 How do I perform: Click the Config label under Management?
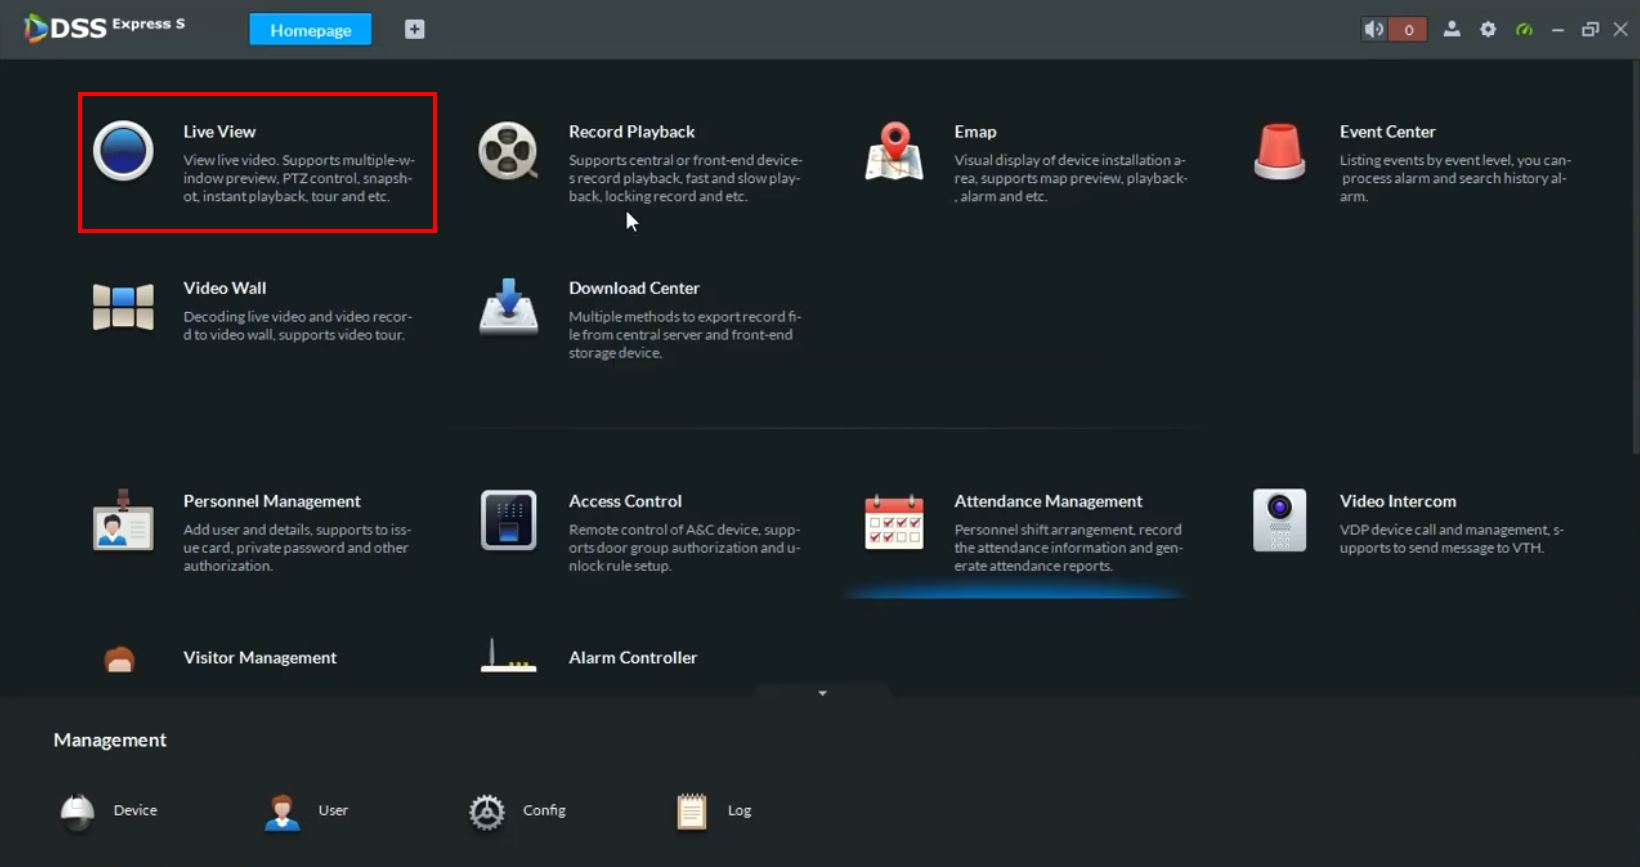coord(544,810)
